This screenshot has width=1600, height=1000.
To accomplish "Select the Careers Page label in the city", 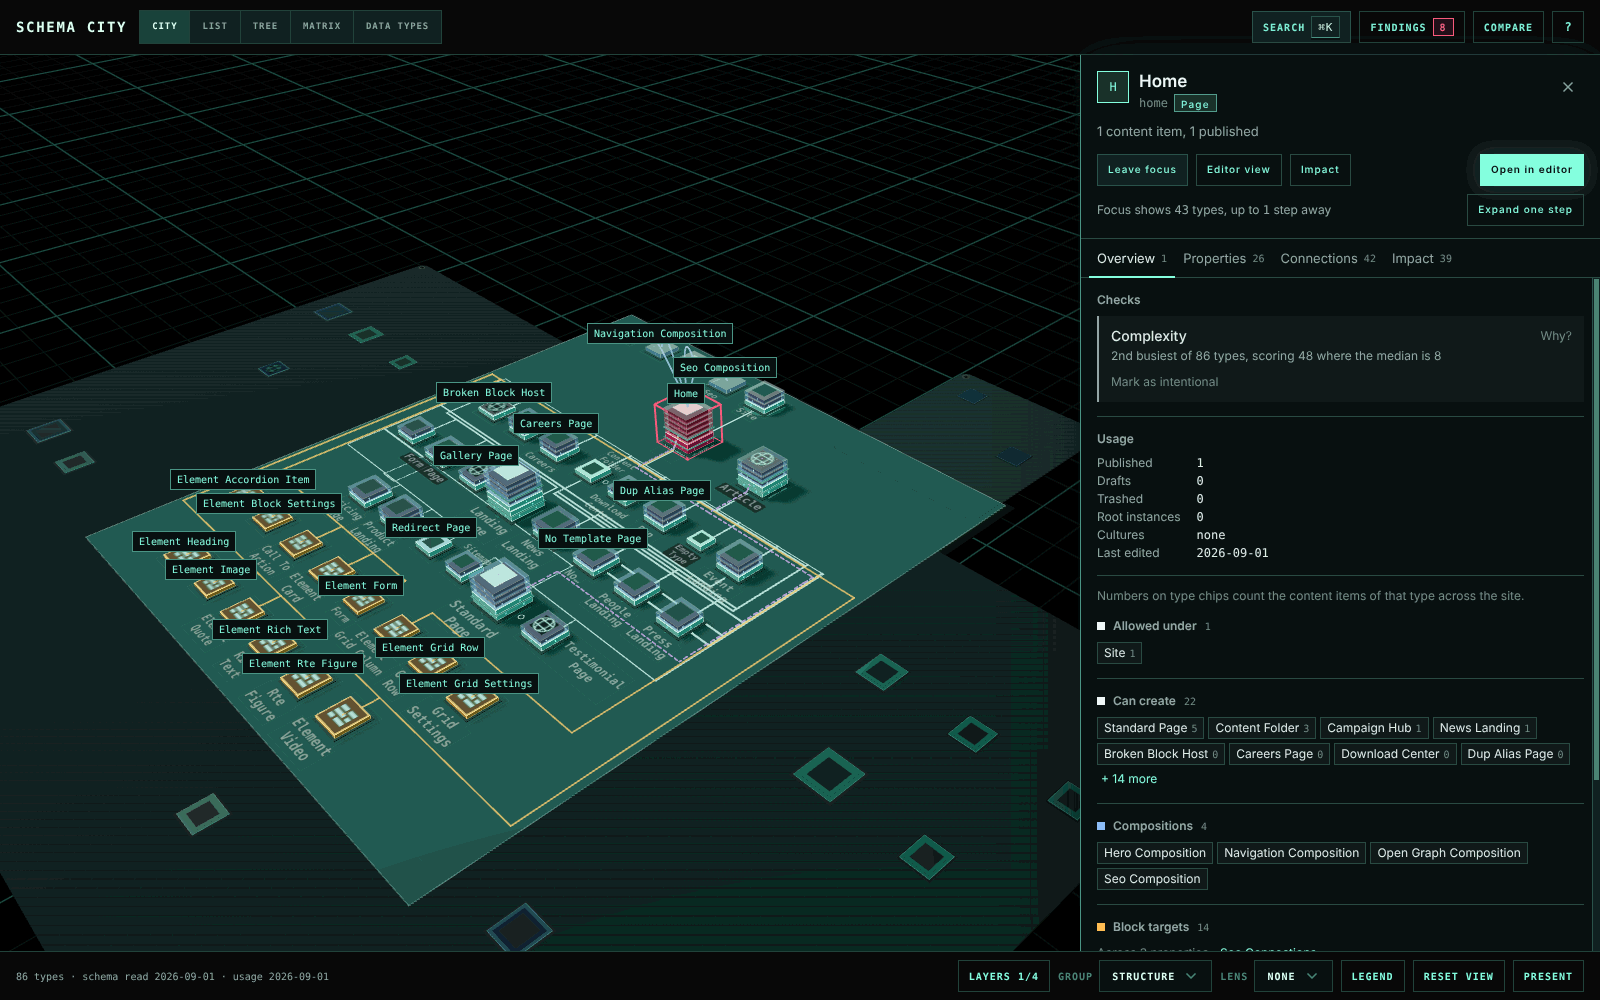I will click(556, 424).
